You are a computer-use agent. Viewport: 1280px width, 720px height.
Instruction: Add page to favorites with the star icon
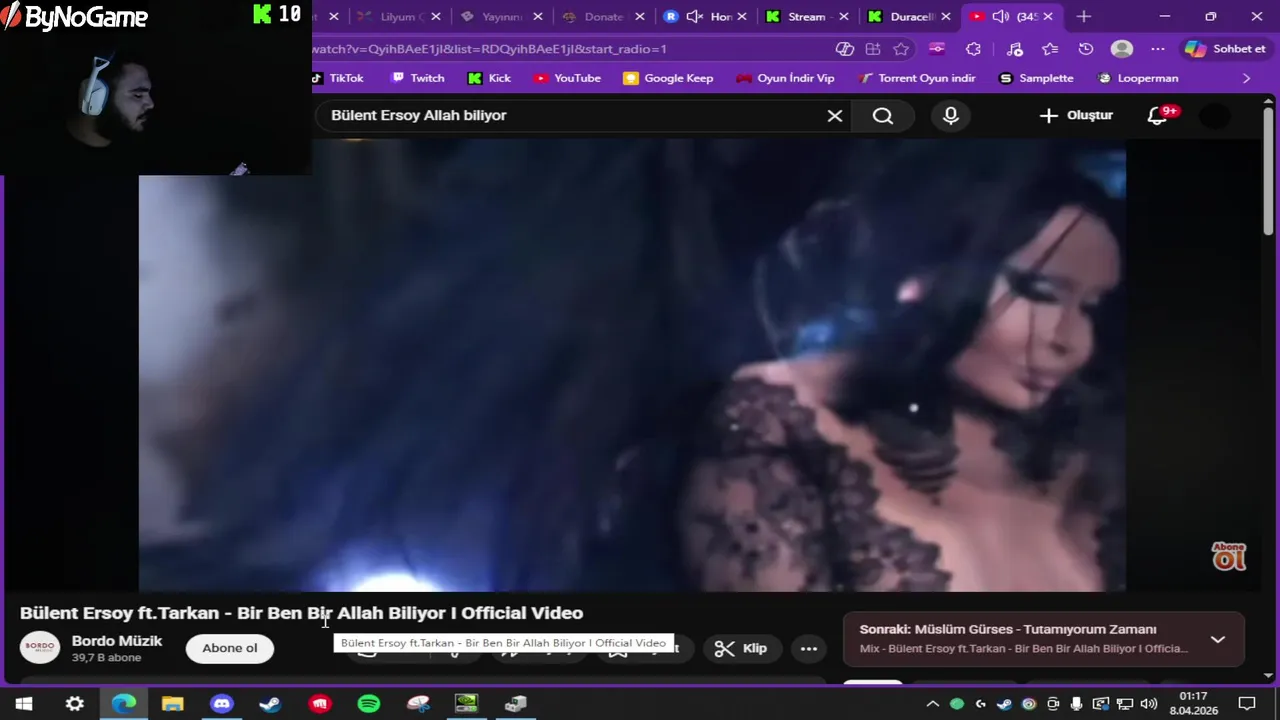click(902, 49)
